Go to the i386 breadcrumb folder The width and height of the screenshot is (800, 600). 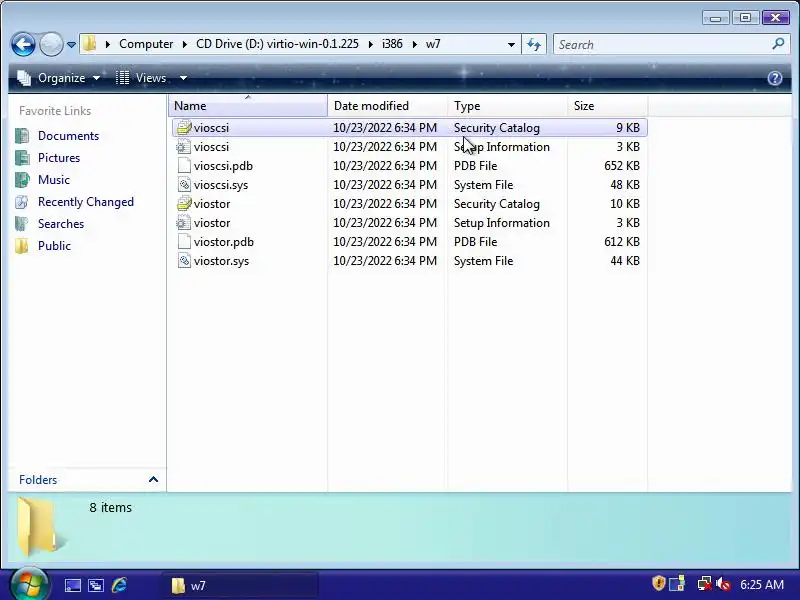[x=392, y=44]
